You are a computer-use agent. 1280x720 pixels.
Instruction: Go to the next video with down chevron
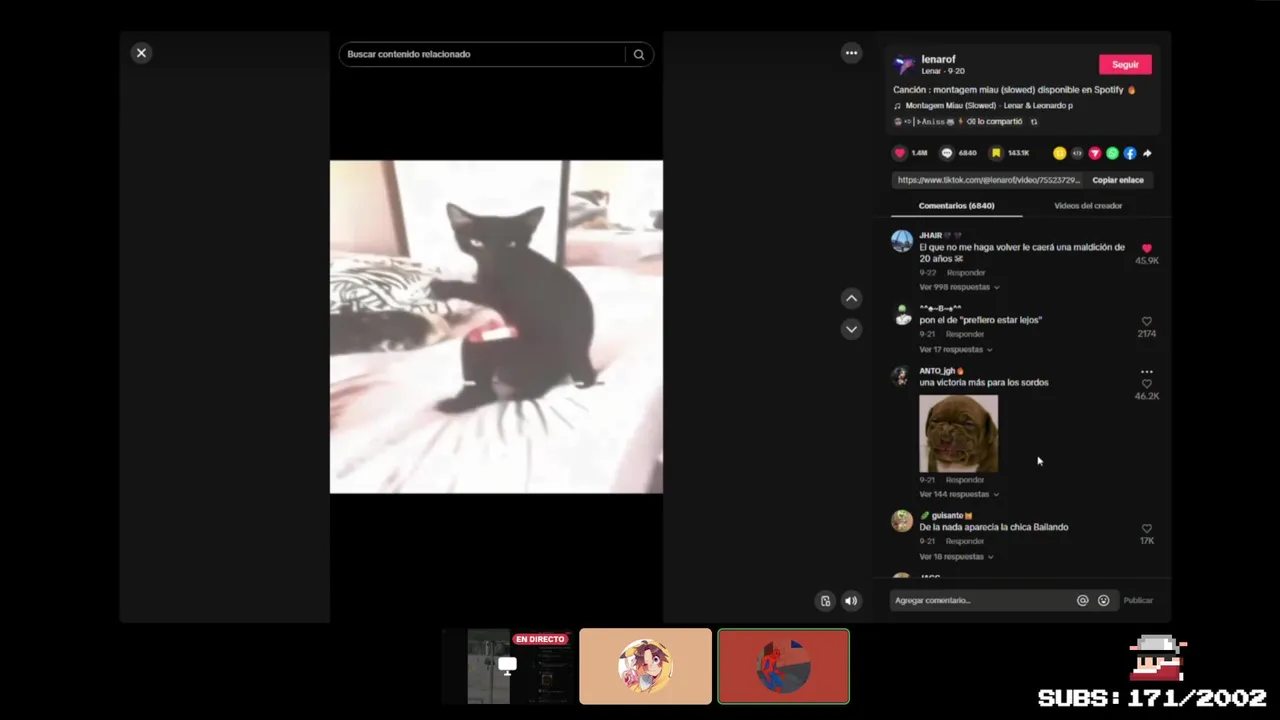tap(851, 329)
